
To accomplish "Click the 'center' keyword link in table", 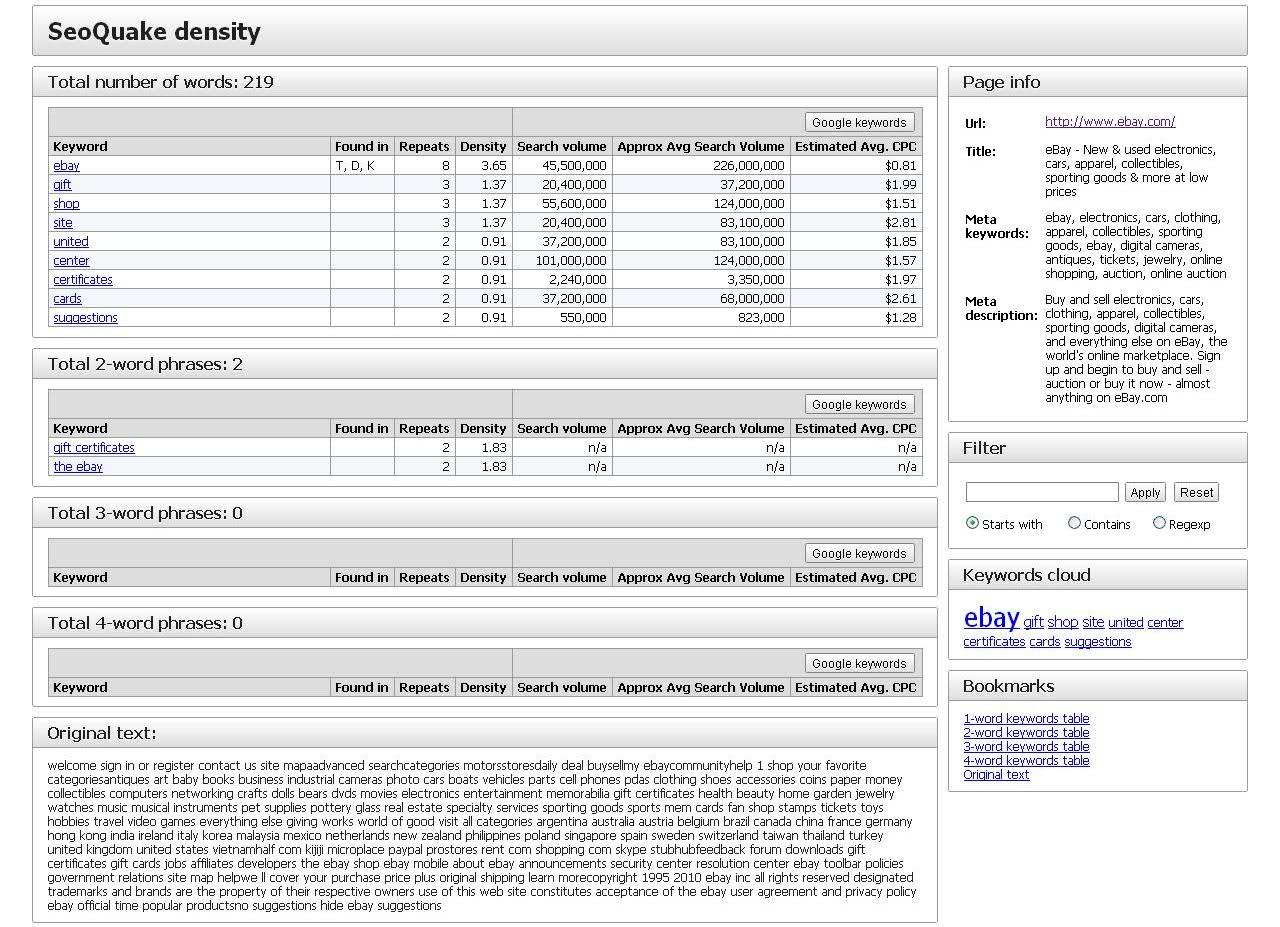I will (x=71, y=261).
